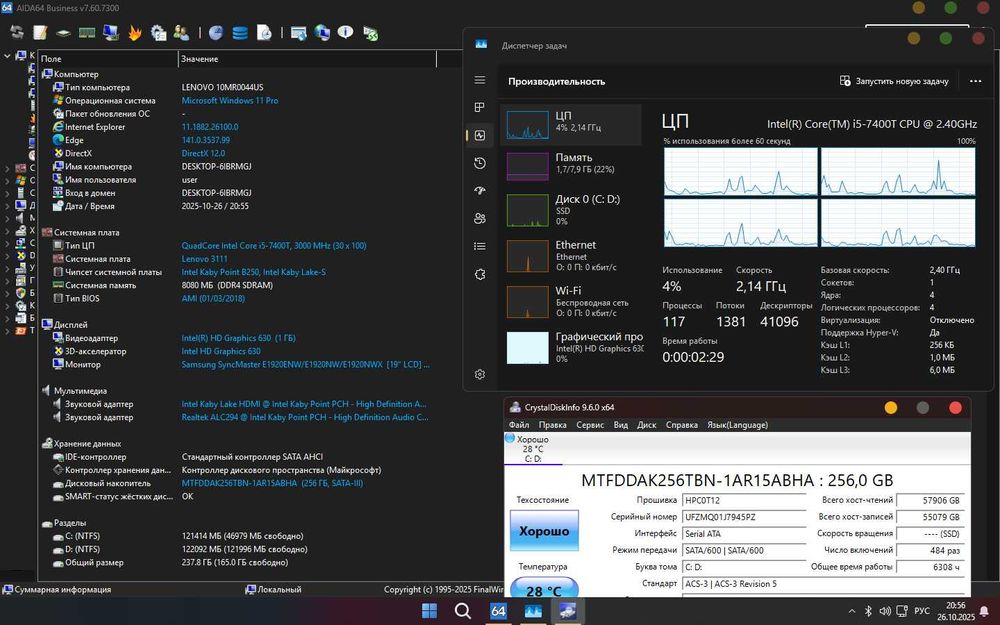Click the Значение column header in AIDA64

(307, 59)
